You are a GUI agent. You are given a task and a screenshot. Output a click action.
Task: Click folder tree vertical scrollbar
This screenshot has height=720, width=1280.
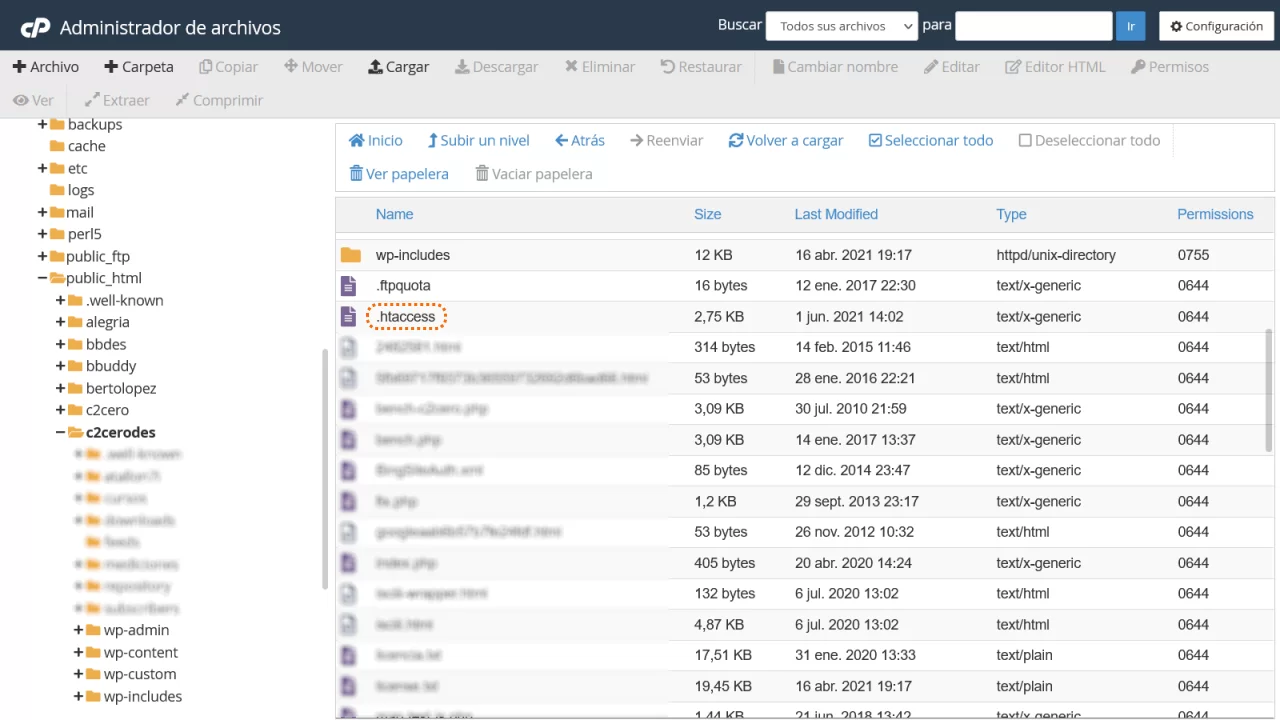coord(324,470)
